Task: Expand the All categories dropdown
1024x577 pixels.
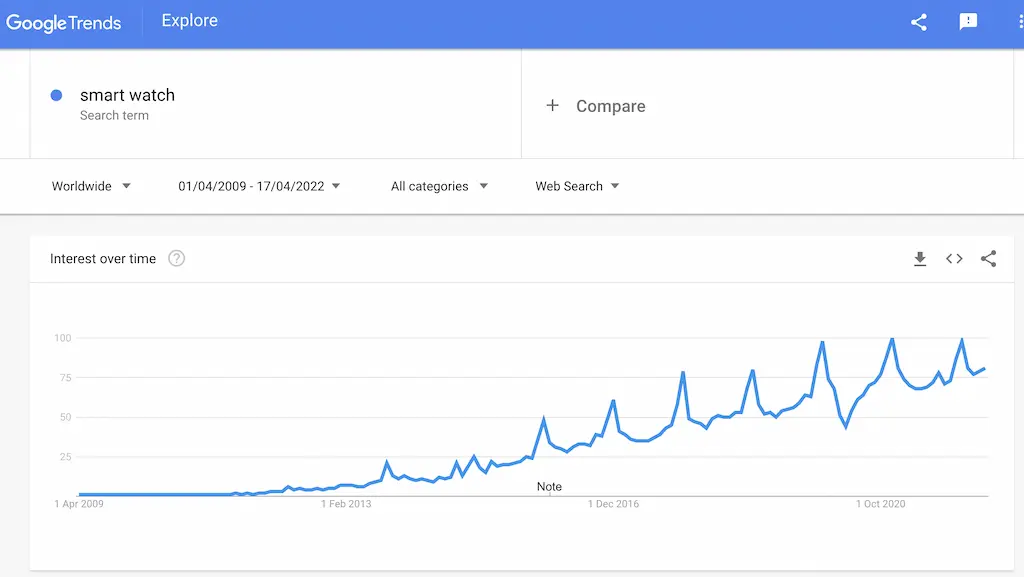Action: click(439, 186)
